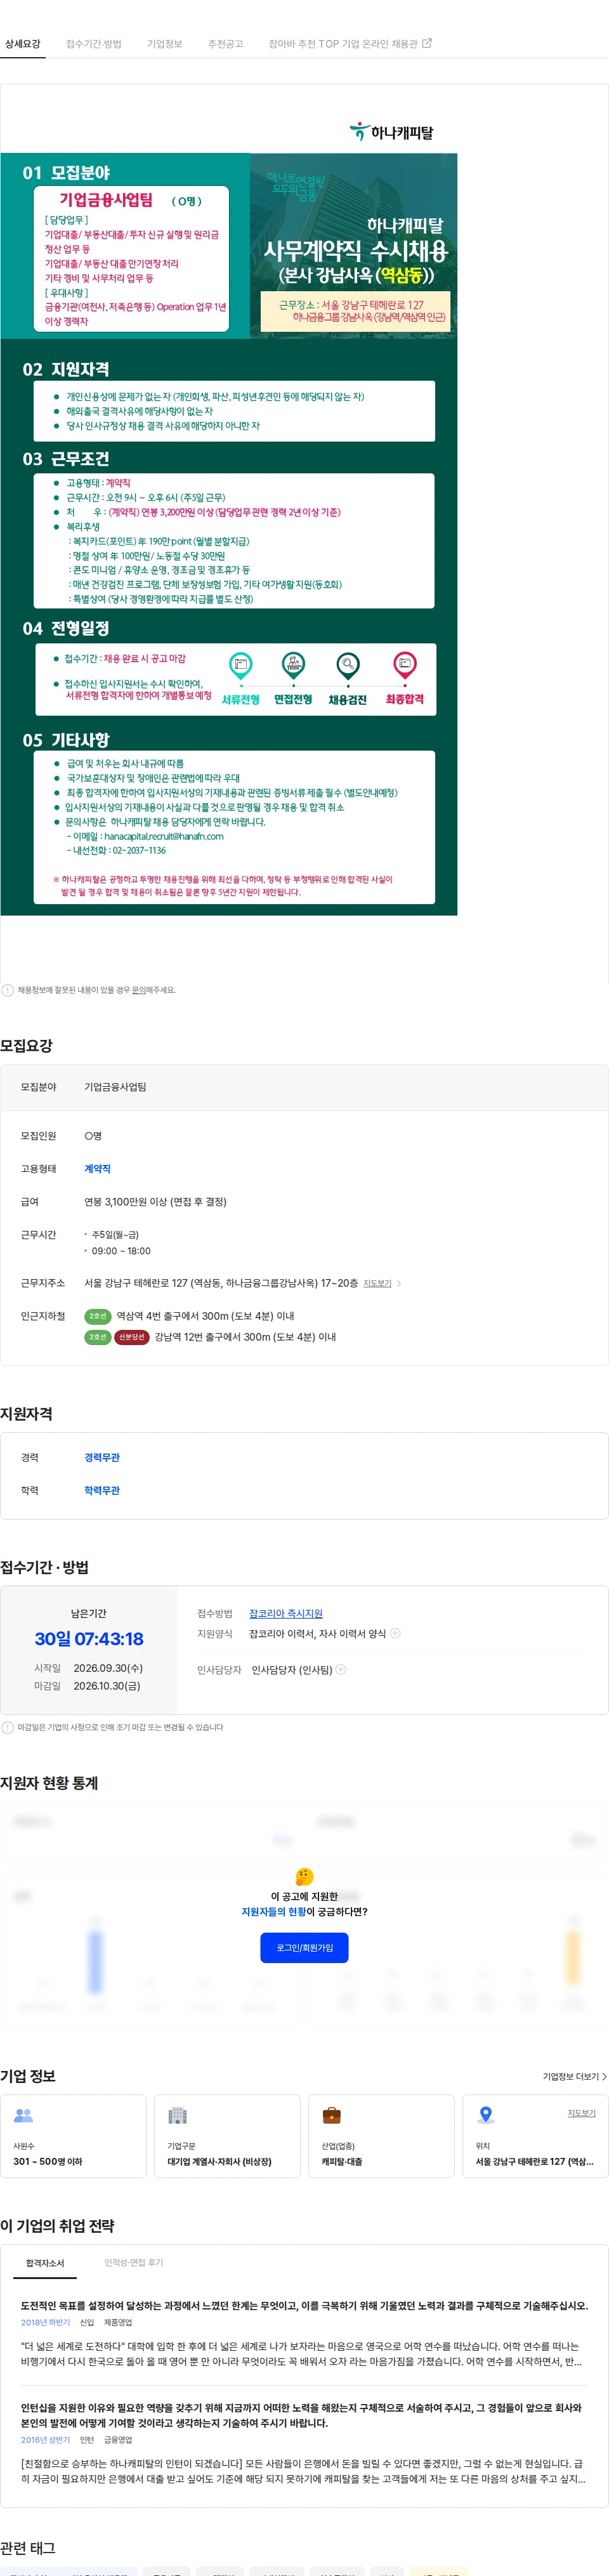
Task: Open 기업정보 더보기 link
Action: 574,2076
